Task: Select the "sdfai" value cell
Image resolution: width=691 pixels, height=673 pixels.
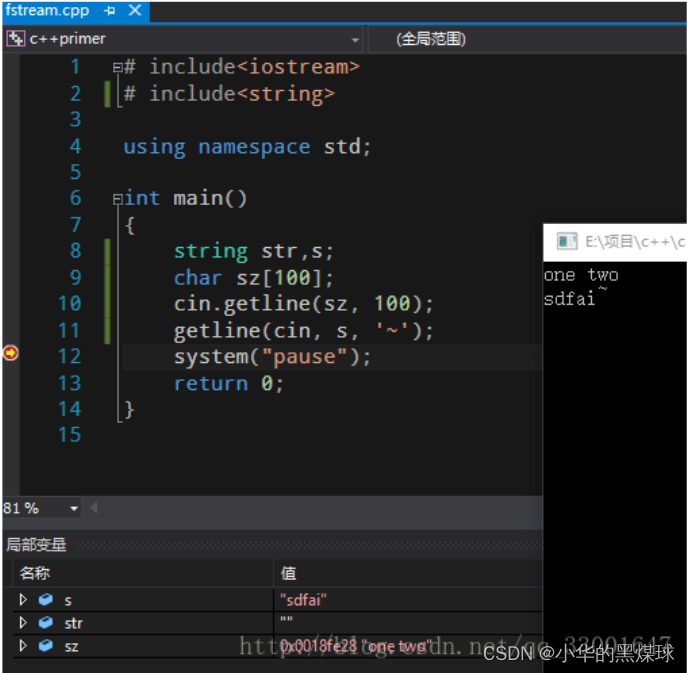Action: (408, 600)
